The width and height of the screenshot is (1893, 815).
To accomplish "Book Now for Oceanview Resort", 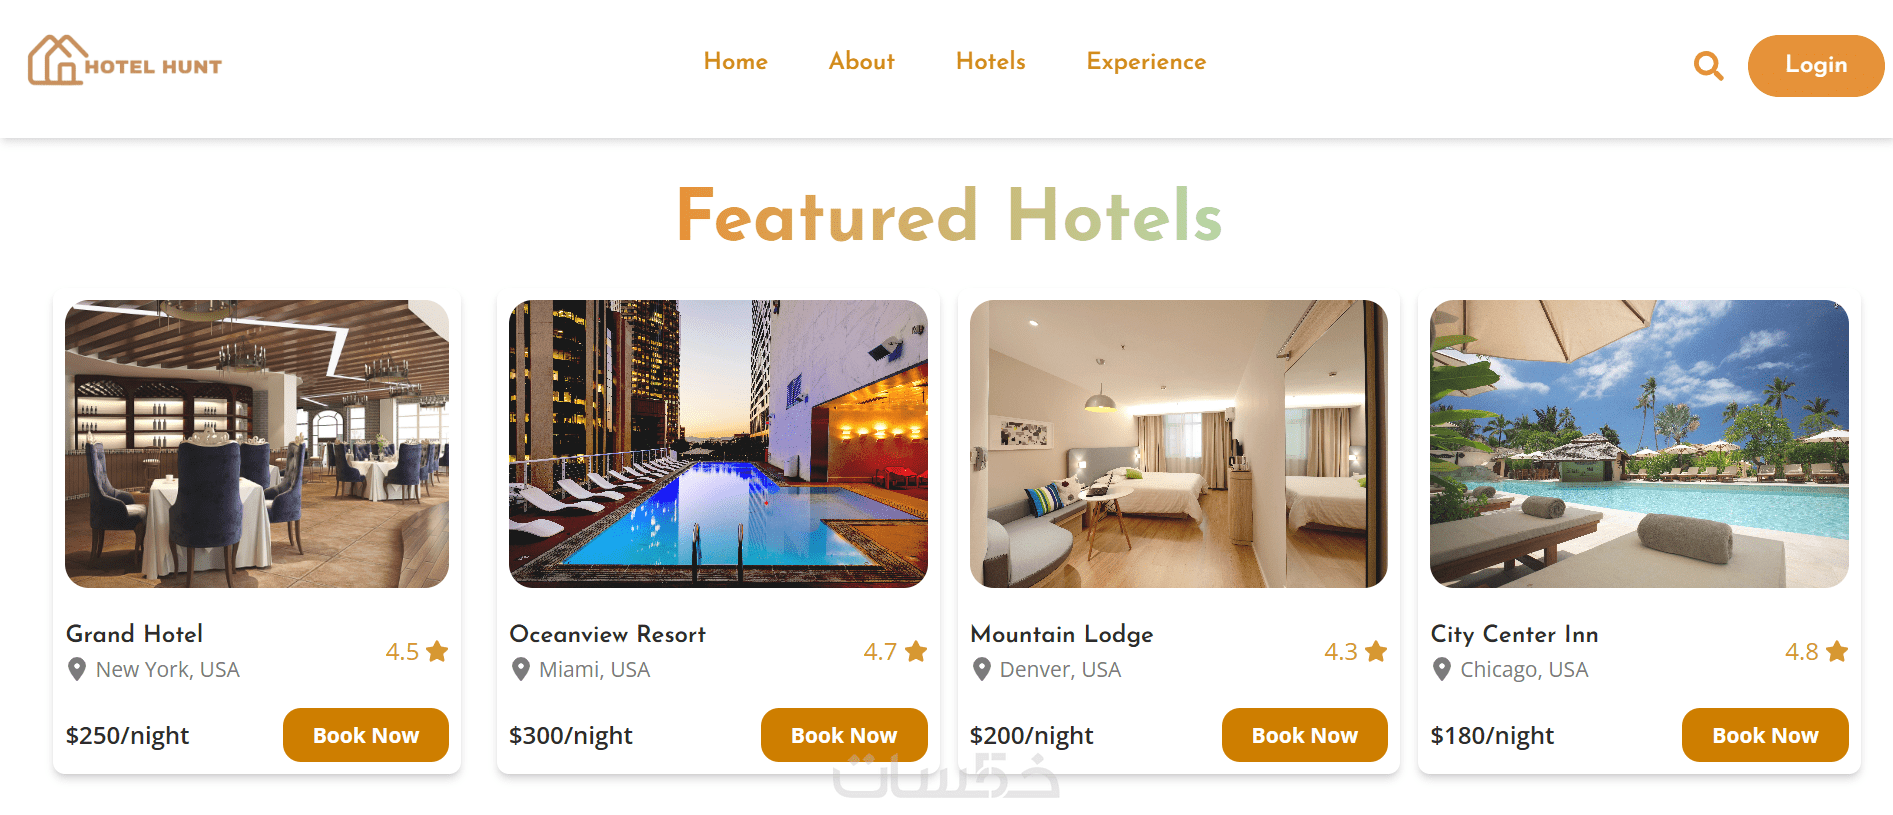I will (x=844, y=735).
